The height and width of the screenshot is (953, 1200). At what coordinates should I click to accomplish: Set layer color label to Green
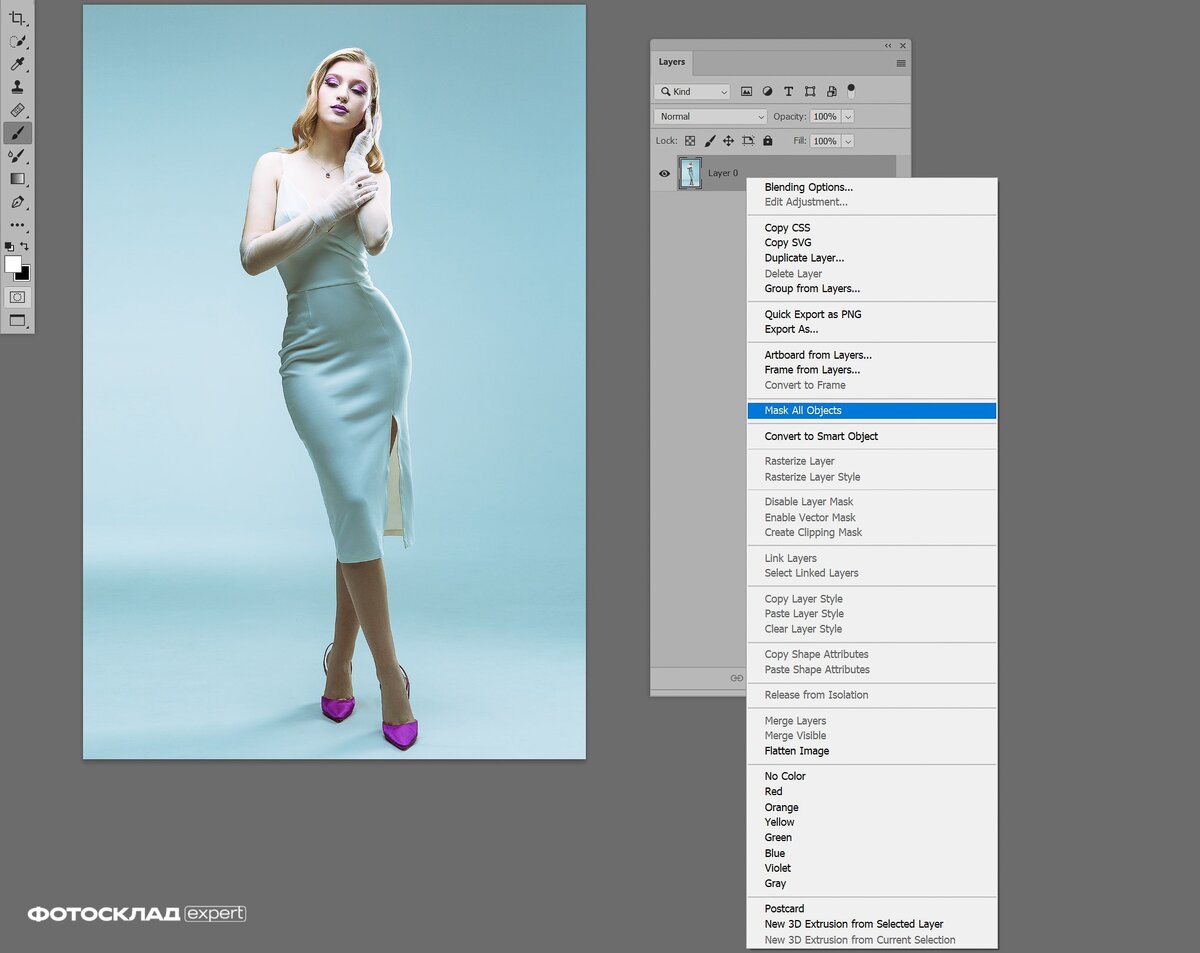778,838
